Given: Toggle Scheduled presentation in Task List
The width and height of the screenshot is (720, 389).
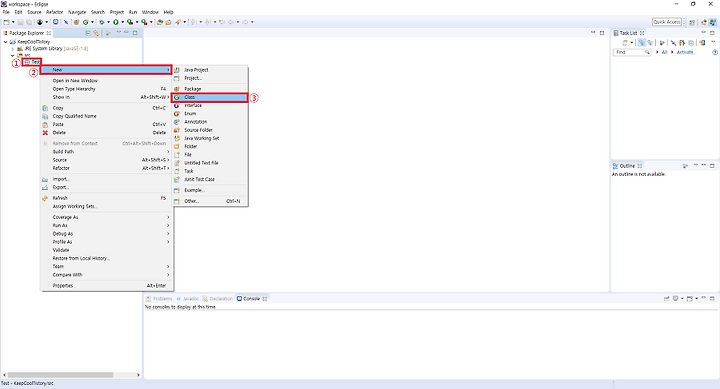Looking at the screenshot, I should (650, 42).
